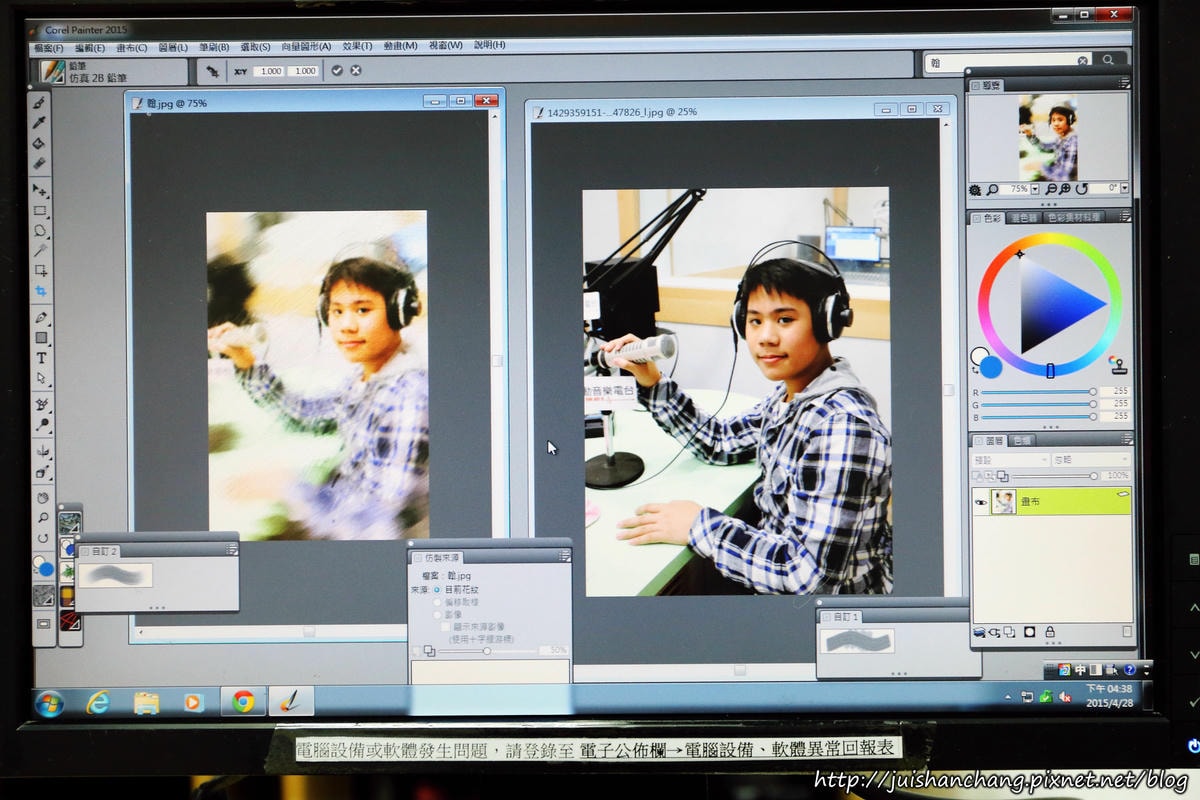
Task: Pick the Dropper tool
Action: coord(41,122)
